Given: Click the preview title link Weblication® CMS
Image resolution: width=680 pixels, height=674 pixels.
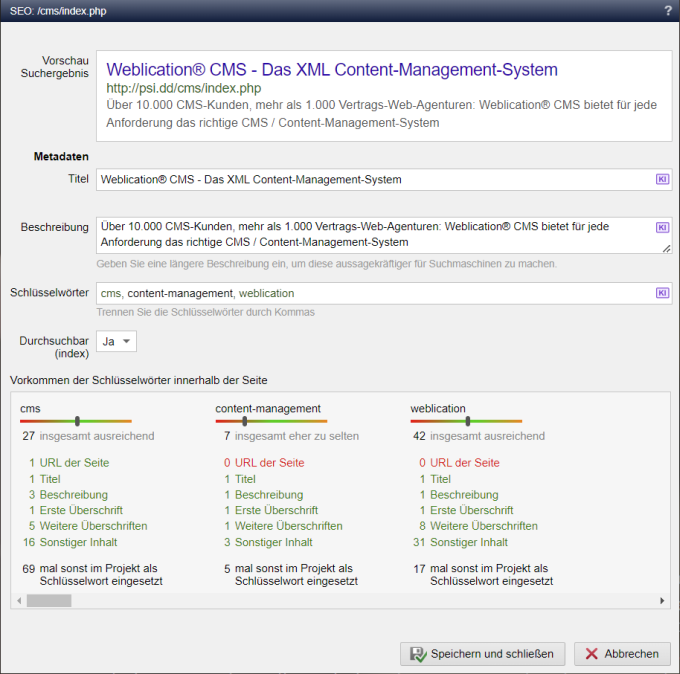Looking at the screenshot, I should [x=332, y=69].
